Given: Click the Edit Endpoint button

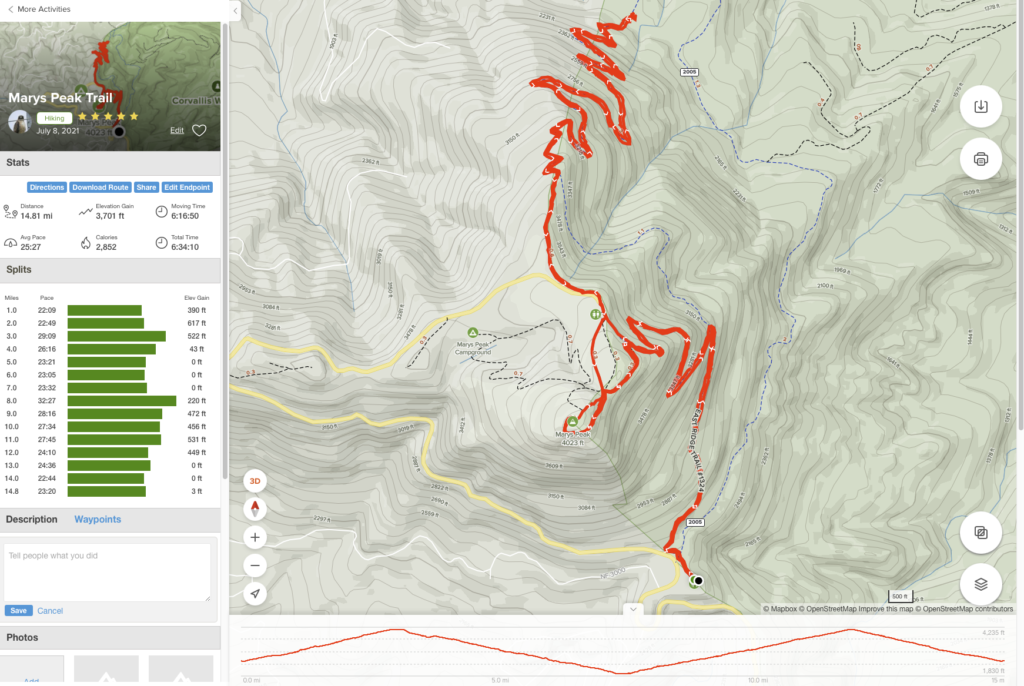Looking at the screenshot, I should pos(187,188).
